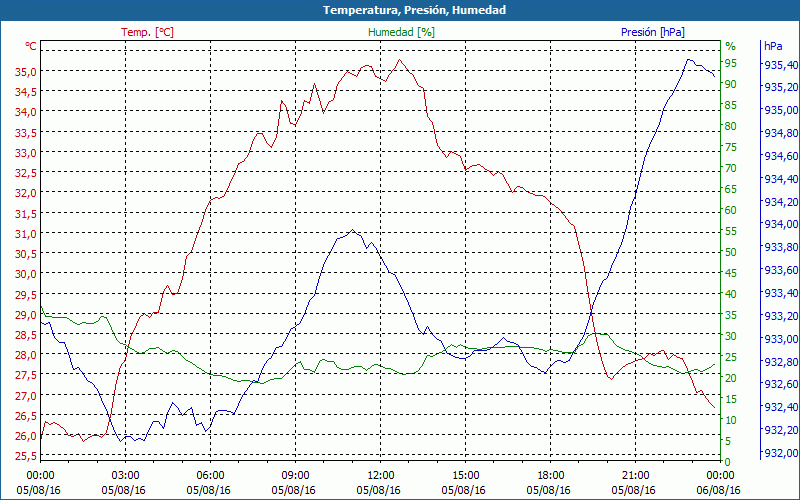This screenshot has height=500, width=800.
Task: Click the 85 humidity axis value
Action: pos(731,105)
